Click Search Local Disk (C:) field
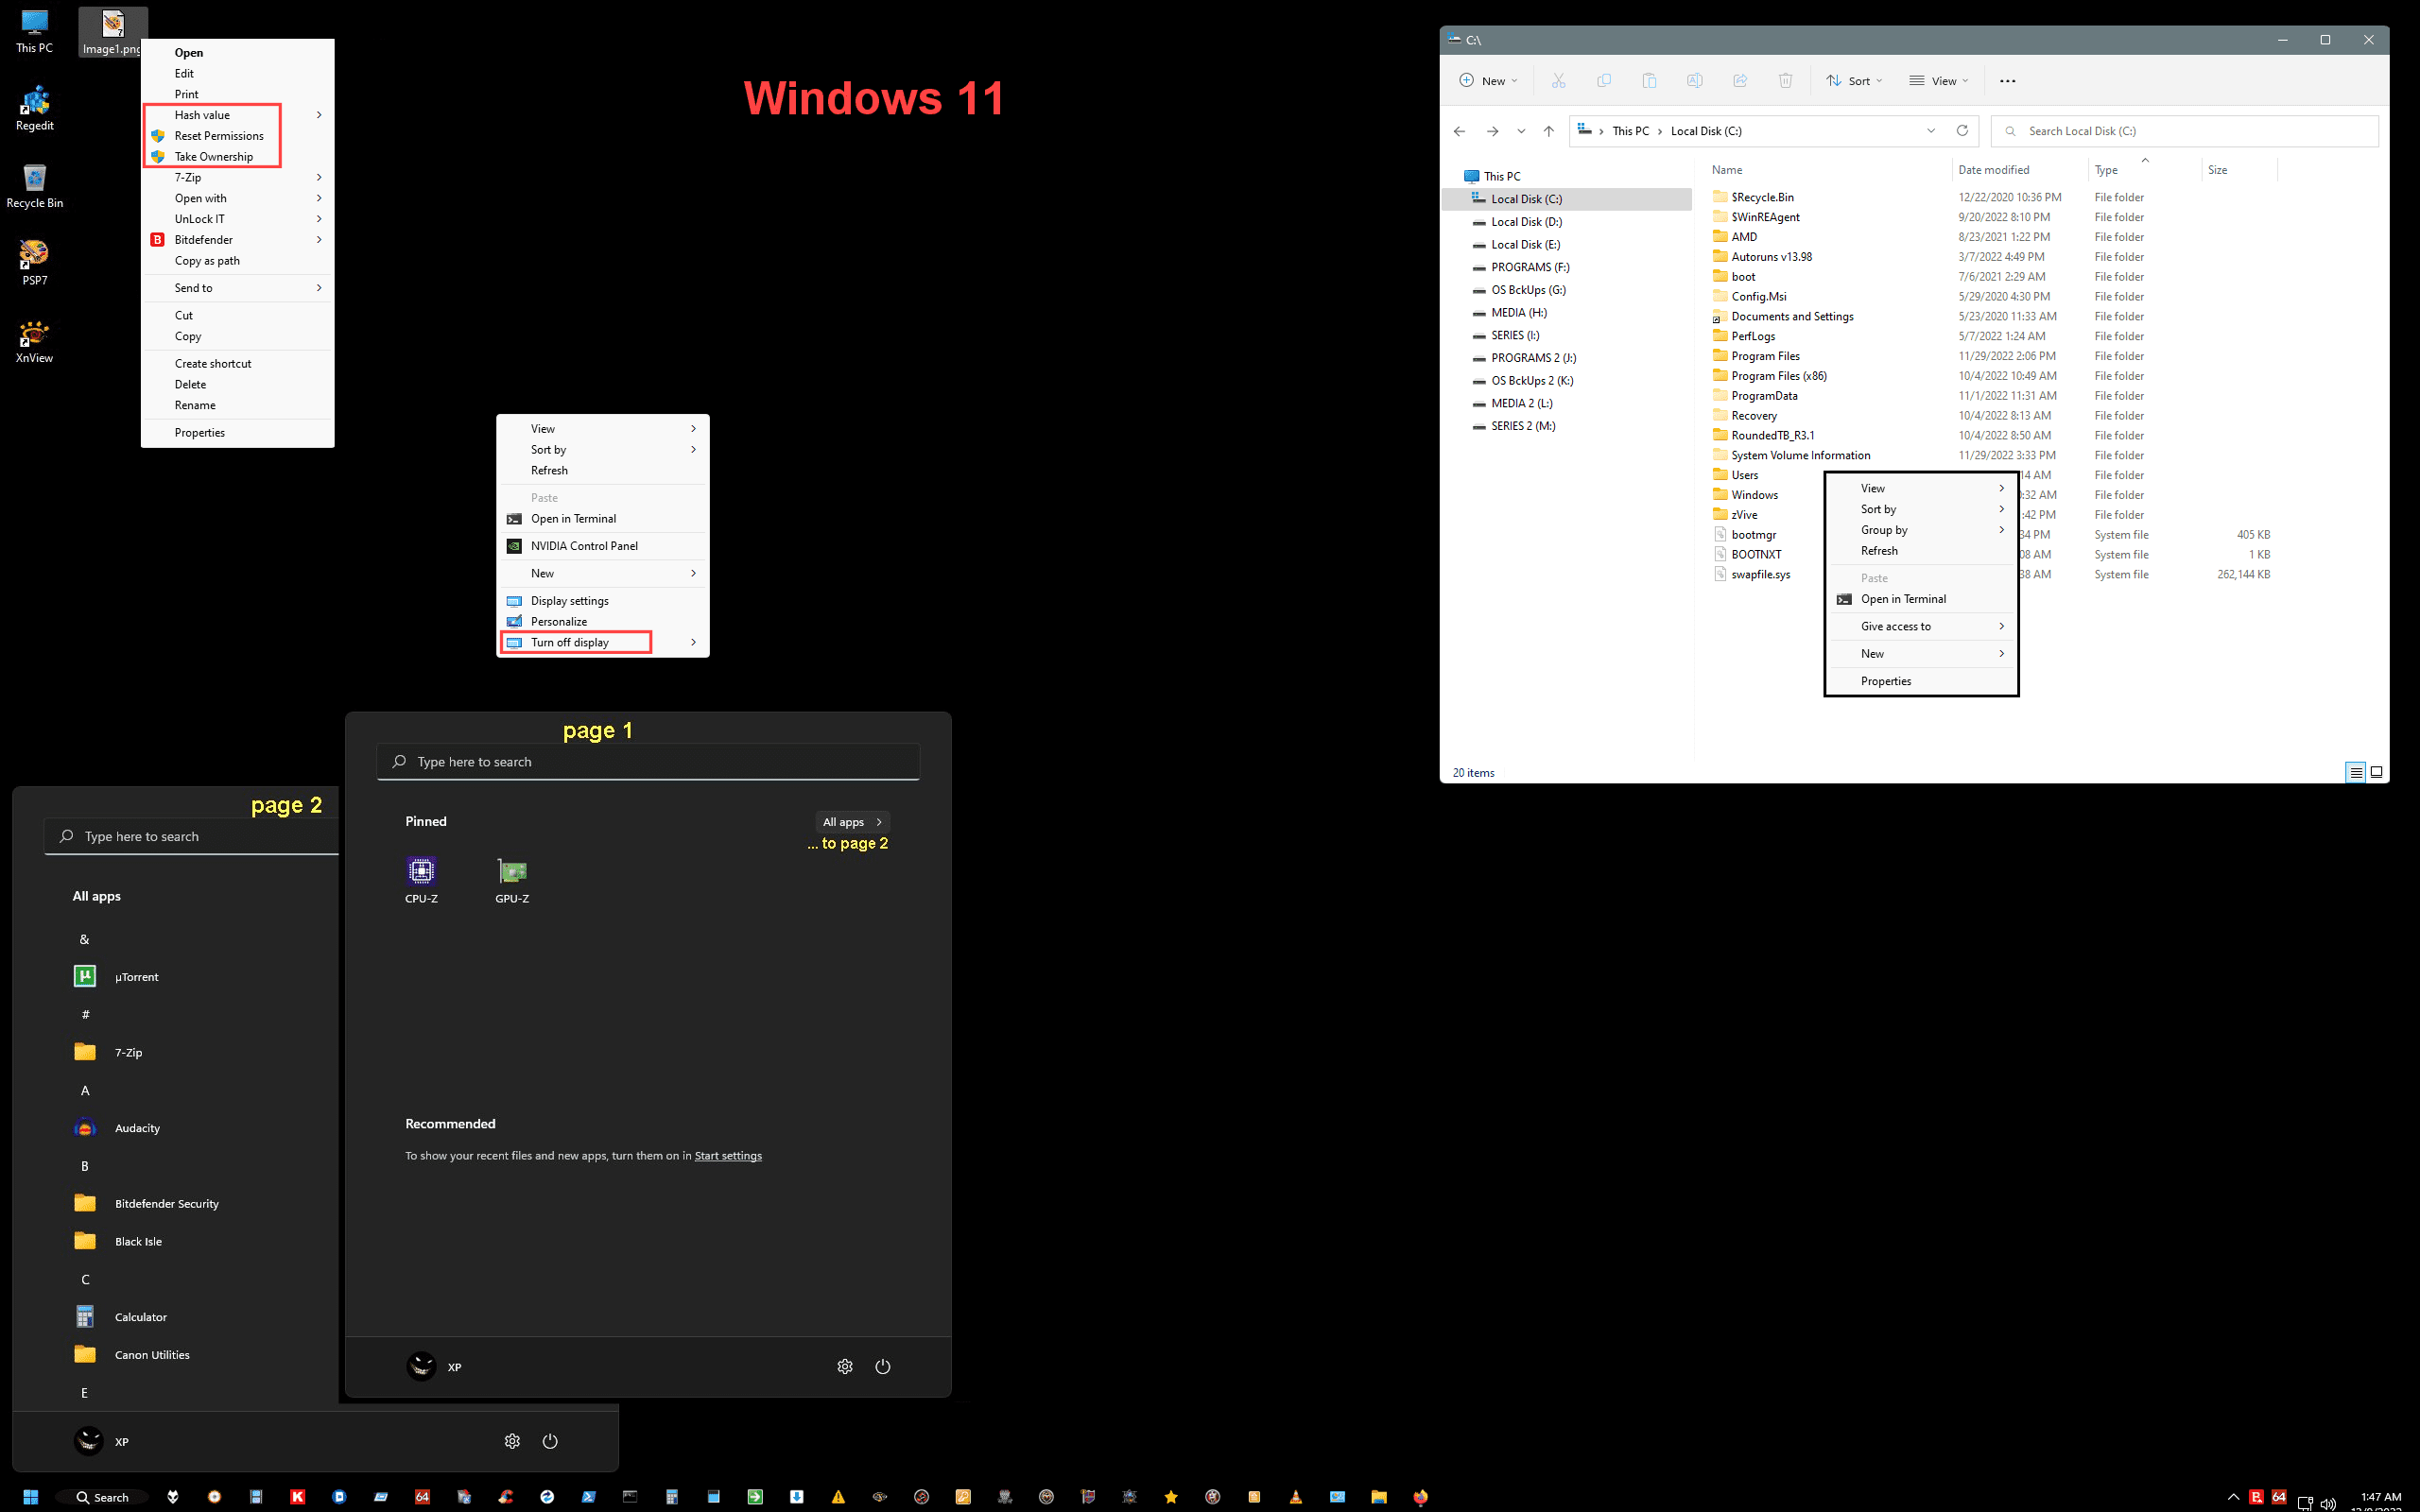Screen dimensions: 2420x1512 [x=2184, y=131]
